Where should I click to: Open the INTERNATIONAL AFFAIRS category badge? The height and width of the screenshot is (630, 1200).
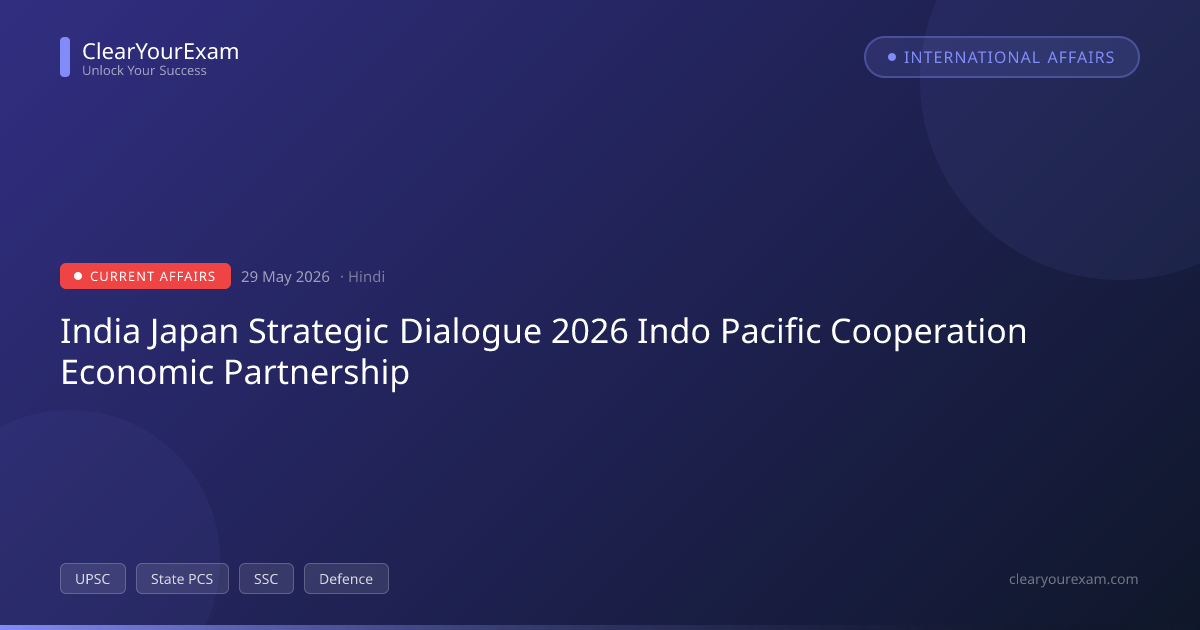1002,57
